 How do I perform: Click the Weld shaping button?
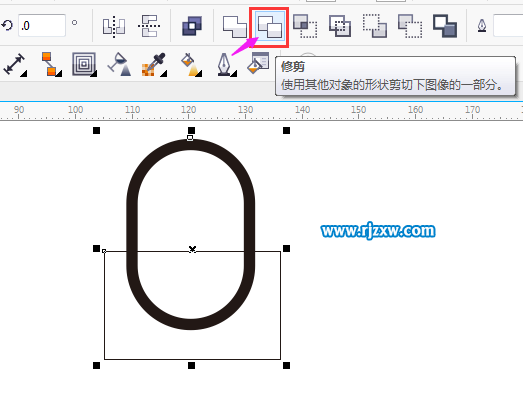[x=234, y=26]
